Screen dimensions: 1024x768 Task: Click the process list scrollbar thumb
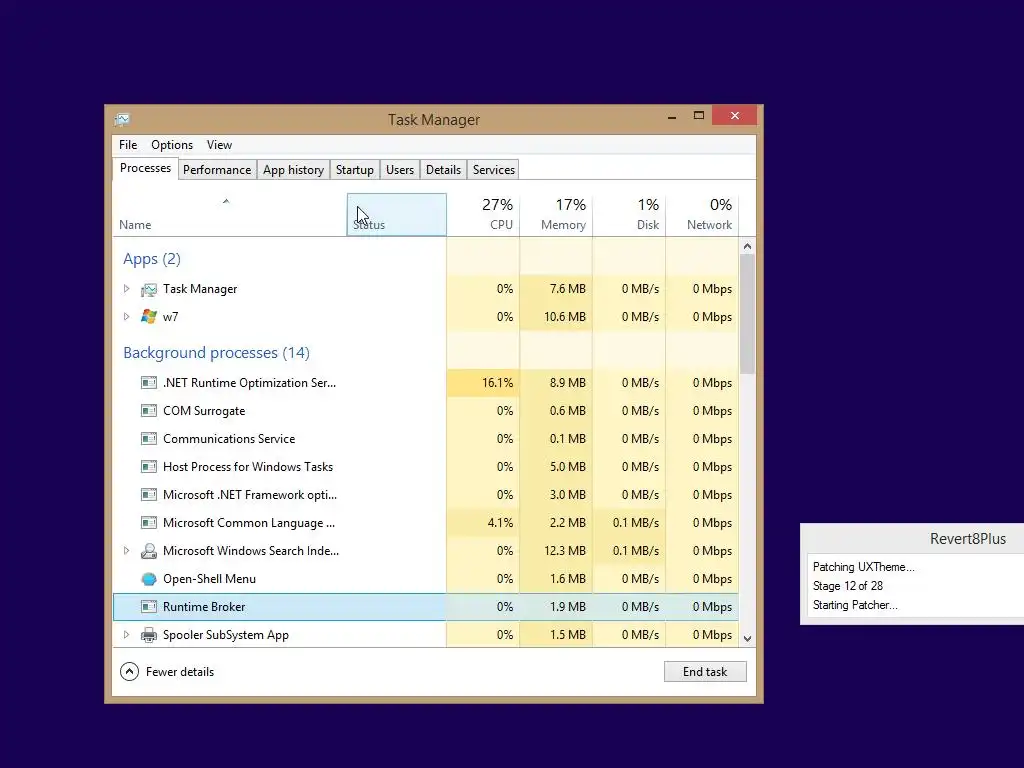tap(748, 313)
